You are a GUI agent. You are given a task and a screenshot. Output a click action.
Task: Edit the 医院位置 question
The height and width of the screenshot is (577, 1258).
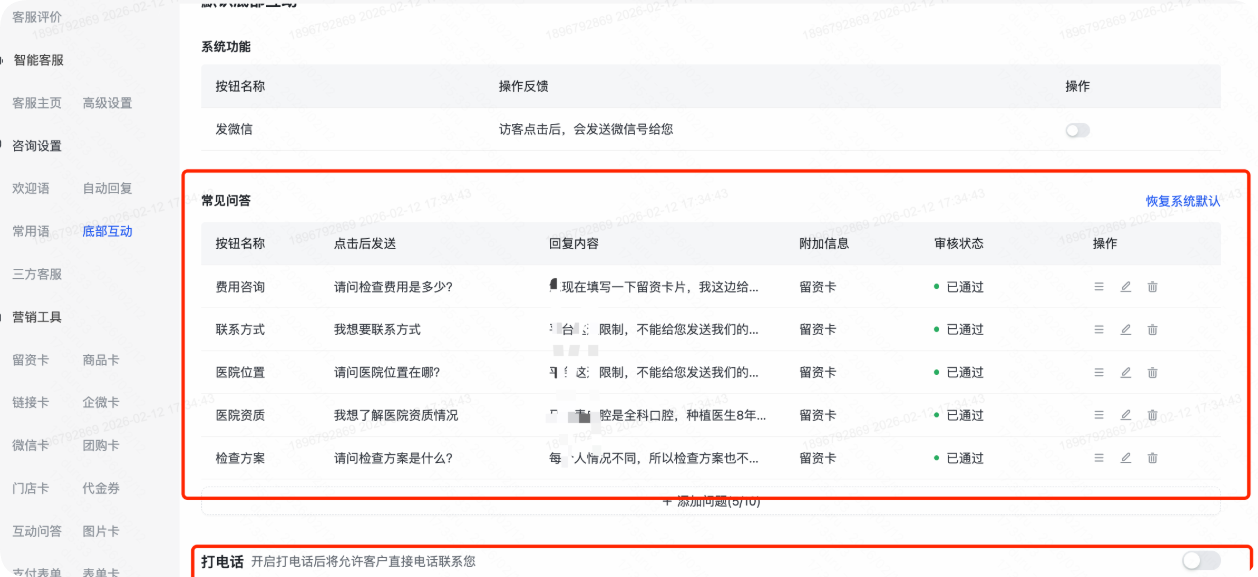[1126, 373]
